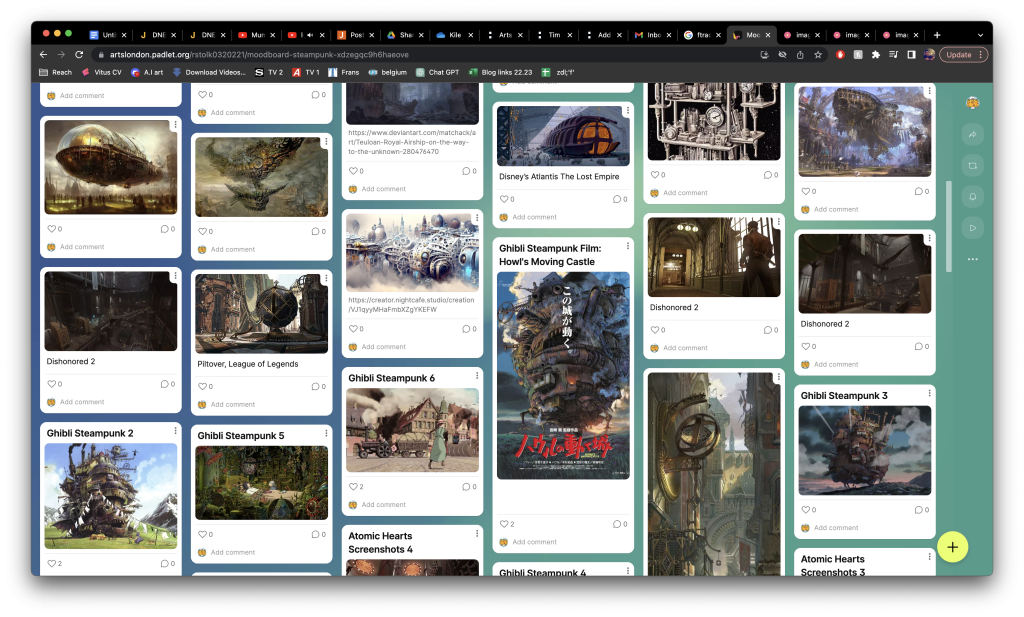Click the address bar URL field
Viewport: 1024px width, 617px height.
click(x=424, y=55)
